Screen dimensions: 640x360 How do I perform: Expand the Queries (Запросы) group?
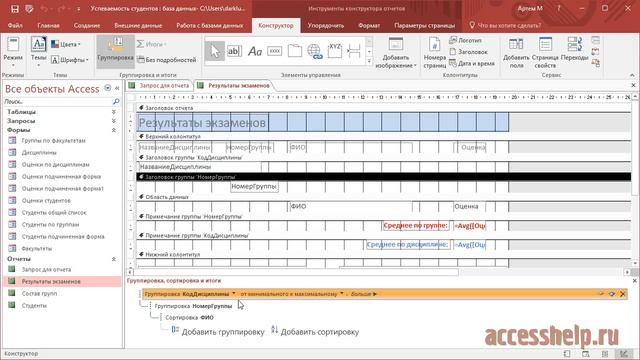[x=114, y=121]
